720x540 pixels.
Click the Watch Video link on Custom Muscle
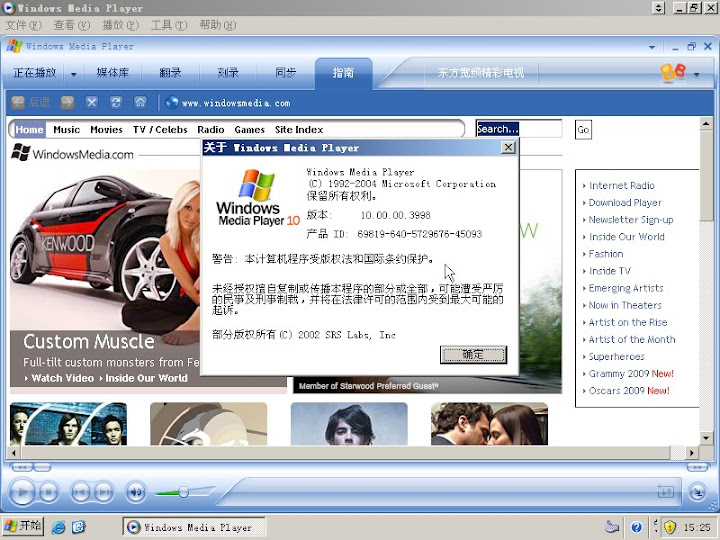[62, 378]
